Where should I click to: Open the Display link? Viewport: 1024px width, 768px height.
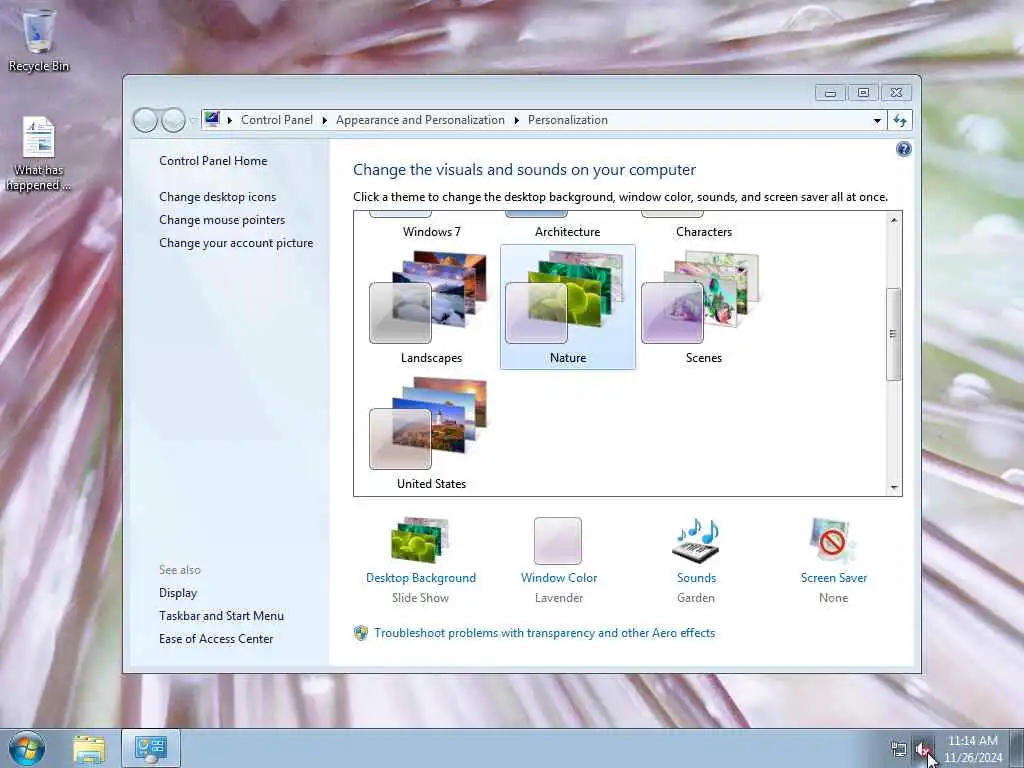(178, 593)
